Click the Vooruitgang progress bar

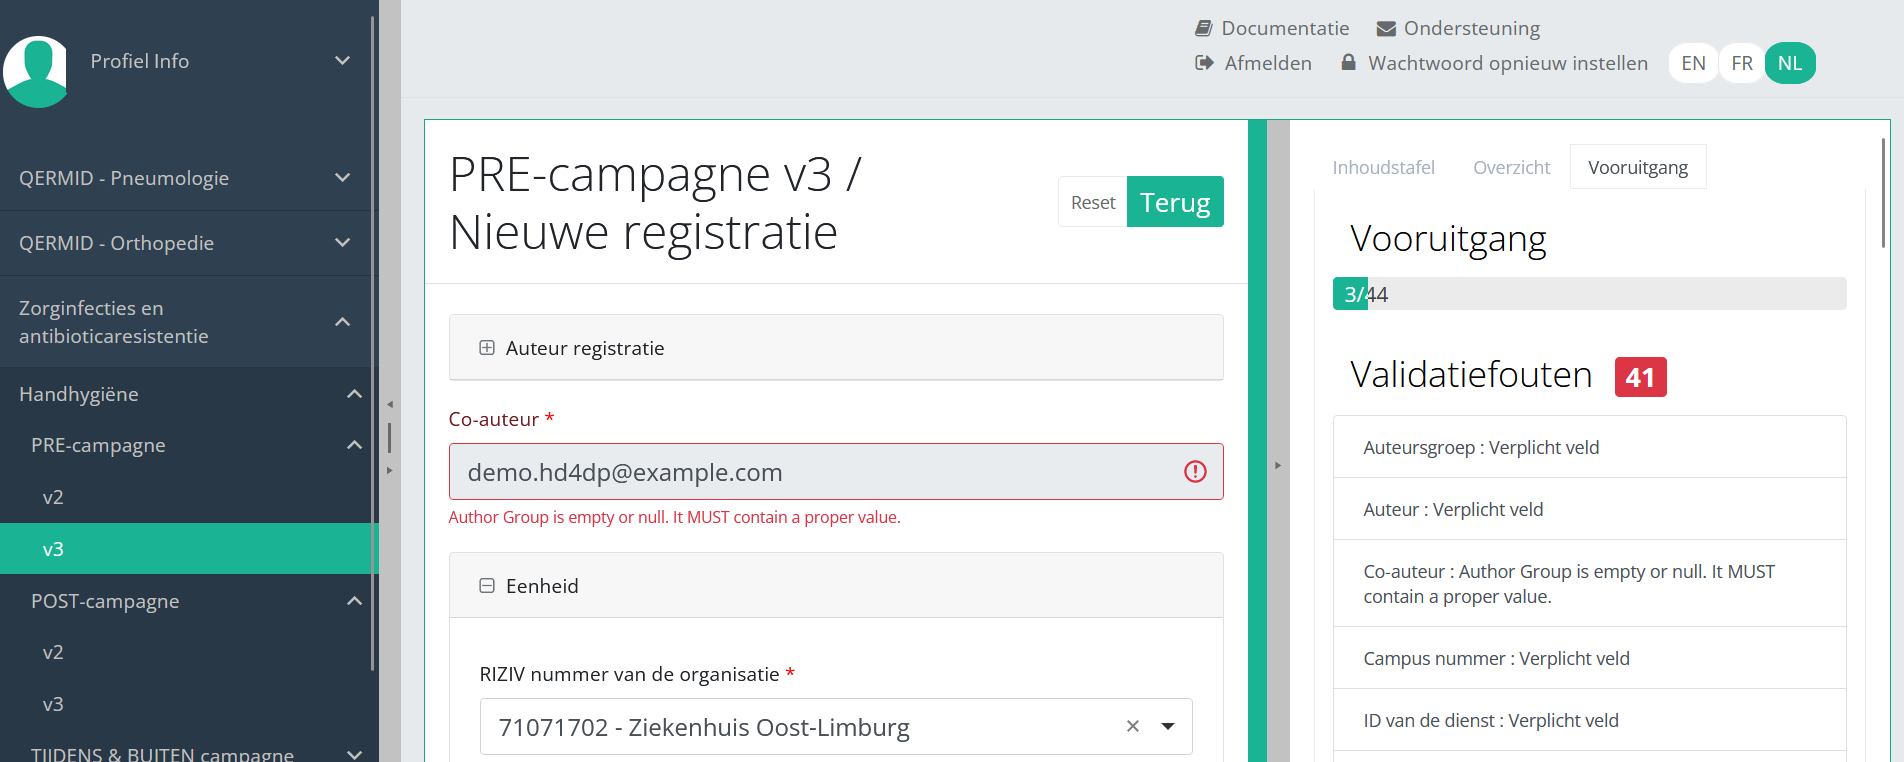(1589, 294)
